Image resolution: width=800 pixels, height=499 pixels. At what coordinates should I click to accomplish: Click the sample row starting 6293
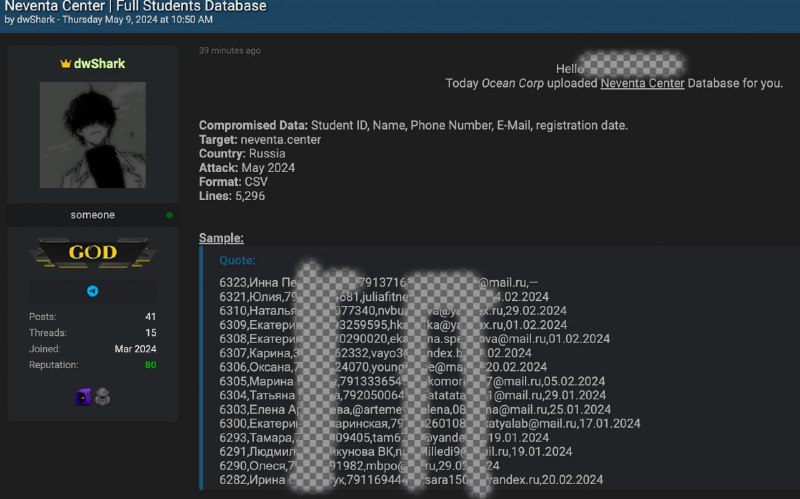tap(384, 438)
